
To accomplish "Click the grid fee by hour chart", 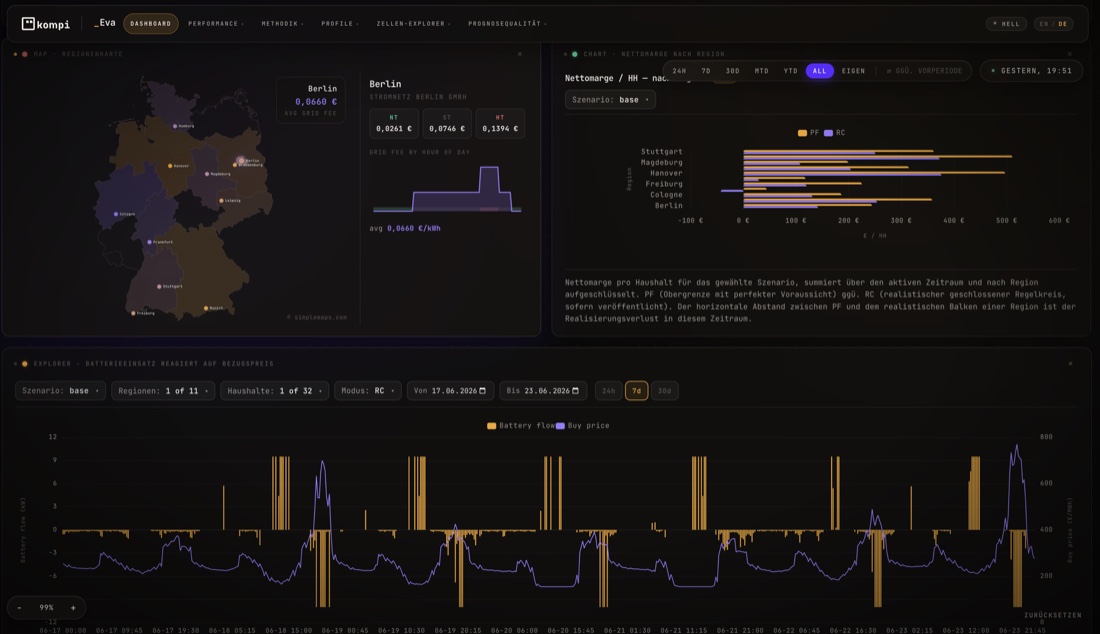I will pyautogui.click(x=447, y=188).
